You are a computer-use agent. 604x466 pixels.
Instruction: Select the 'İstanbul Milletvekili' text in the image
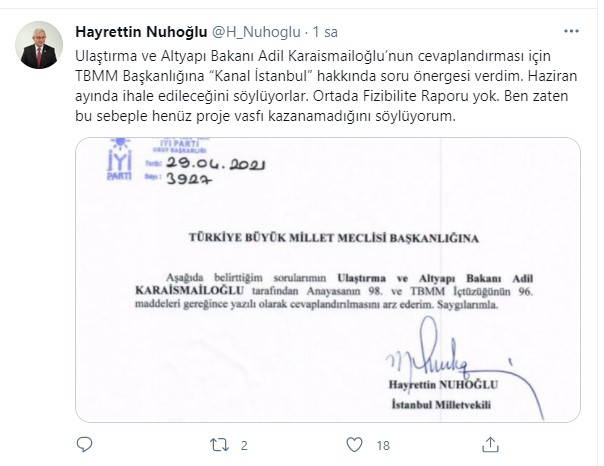(441, 405)
